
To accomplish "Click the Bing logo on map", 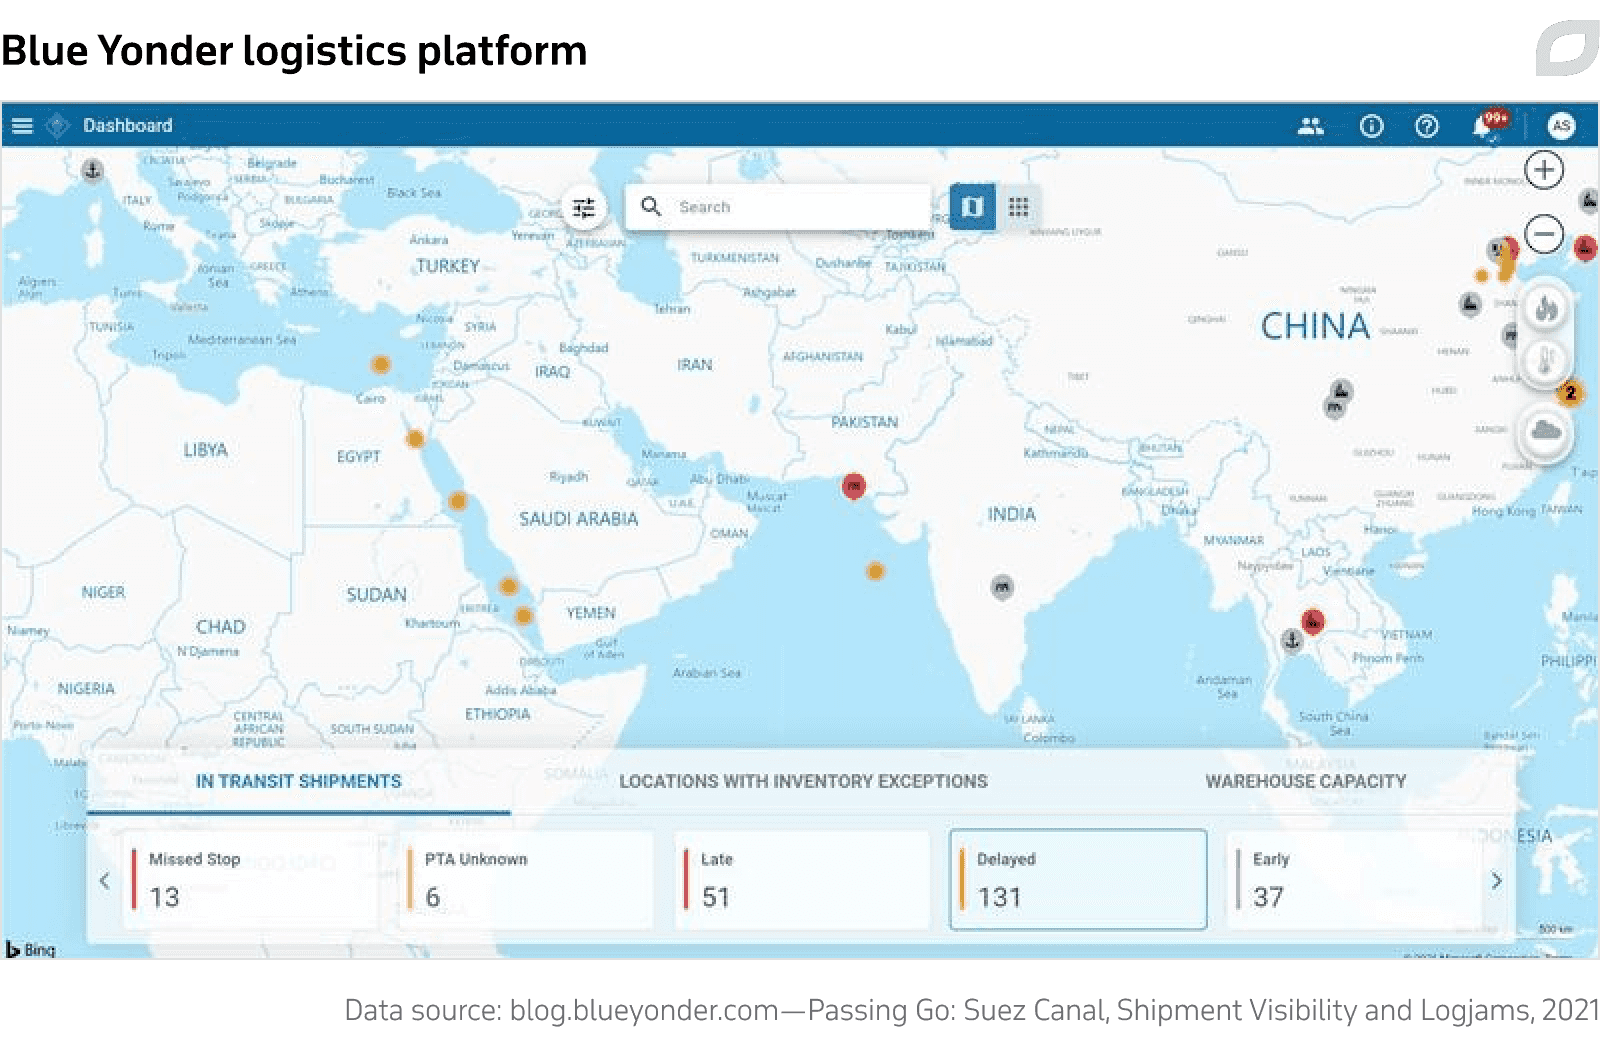I will click(x=30, y=949).
